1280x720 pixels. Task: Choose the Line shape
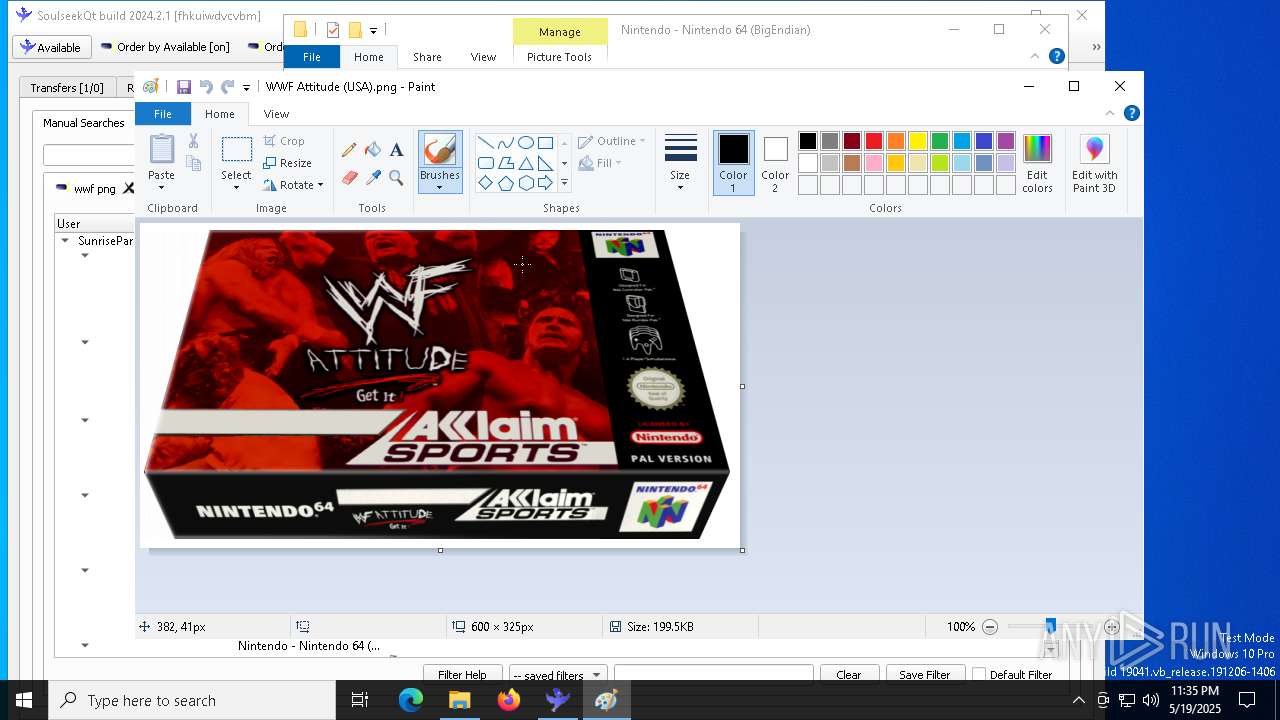(x=485, y=142)
